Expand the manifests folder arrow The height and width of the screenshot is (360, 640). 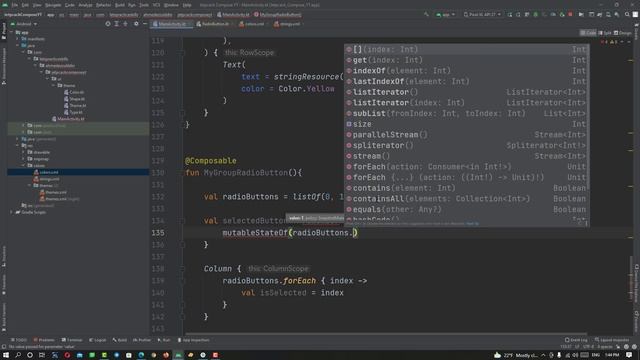[18, 39]
